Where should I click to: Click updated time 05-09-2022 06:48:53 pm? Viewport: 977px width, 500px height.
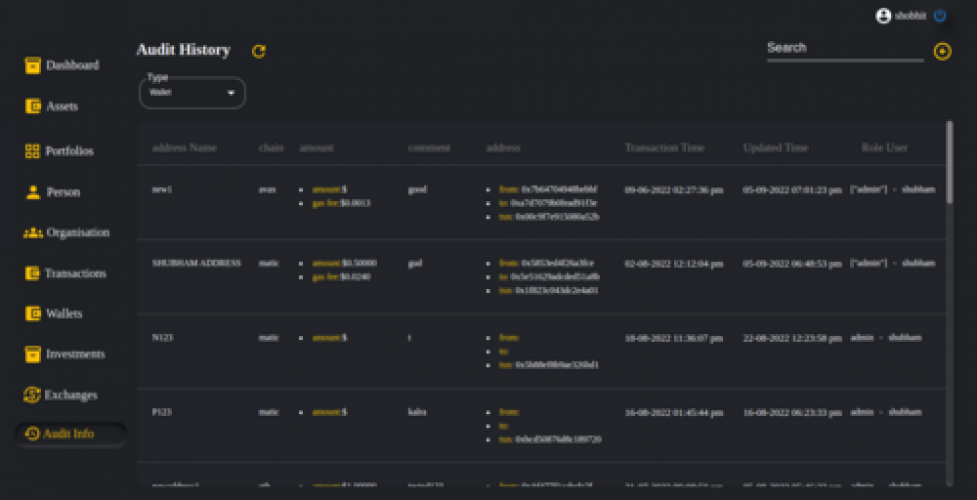[792, 264]
